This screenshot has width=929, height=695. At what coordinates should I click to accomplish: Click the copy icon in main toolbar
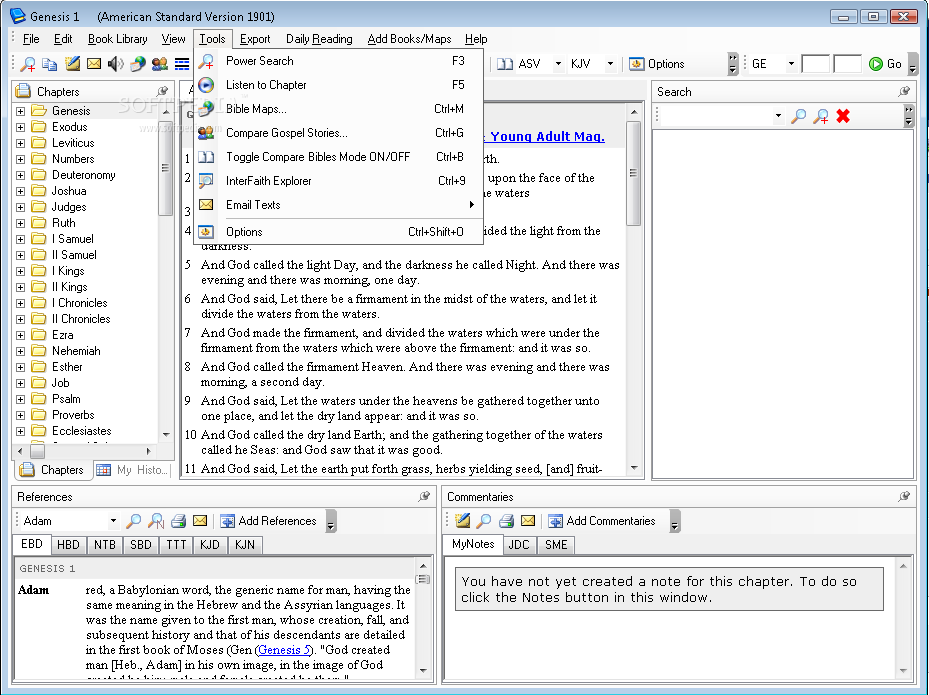(x=50, y=64)
